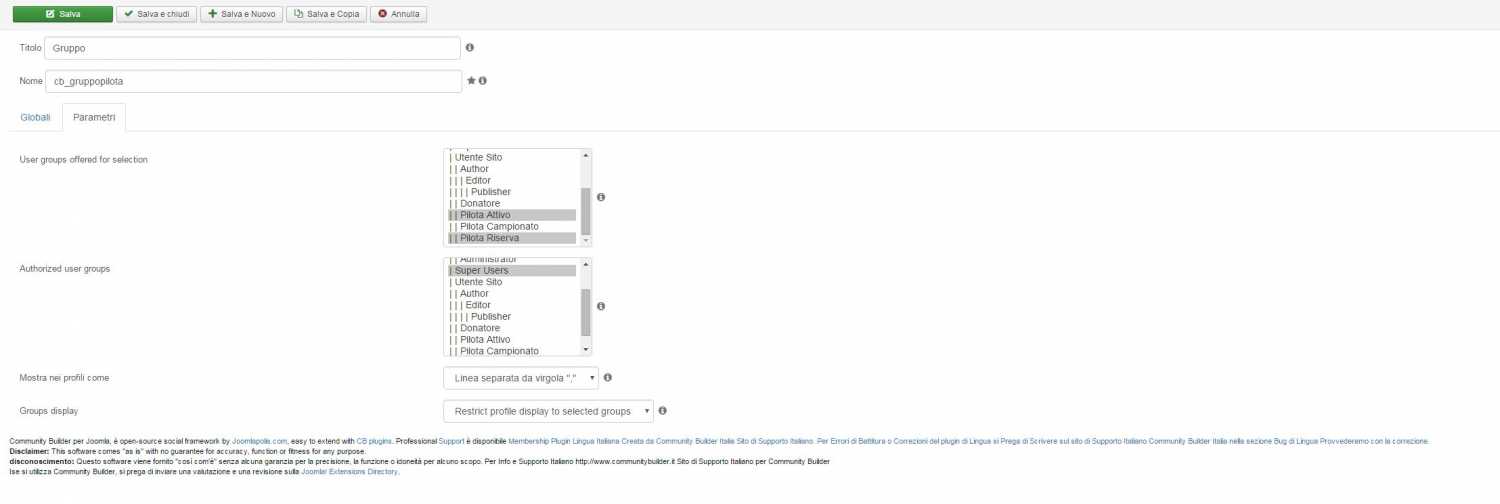The height and width of the screenshot is (504, 1500).
Task: Select Donatore in Authorized user groups list
Action: coord(480,328)
